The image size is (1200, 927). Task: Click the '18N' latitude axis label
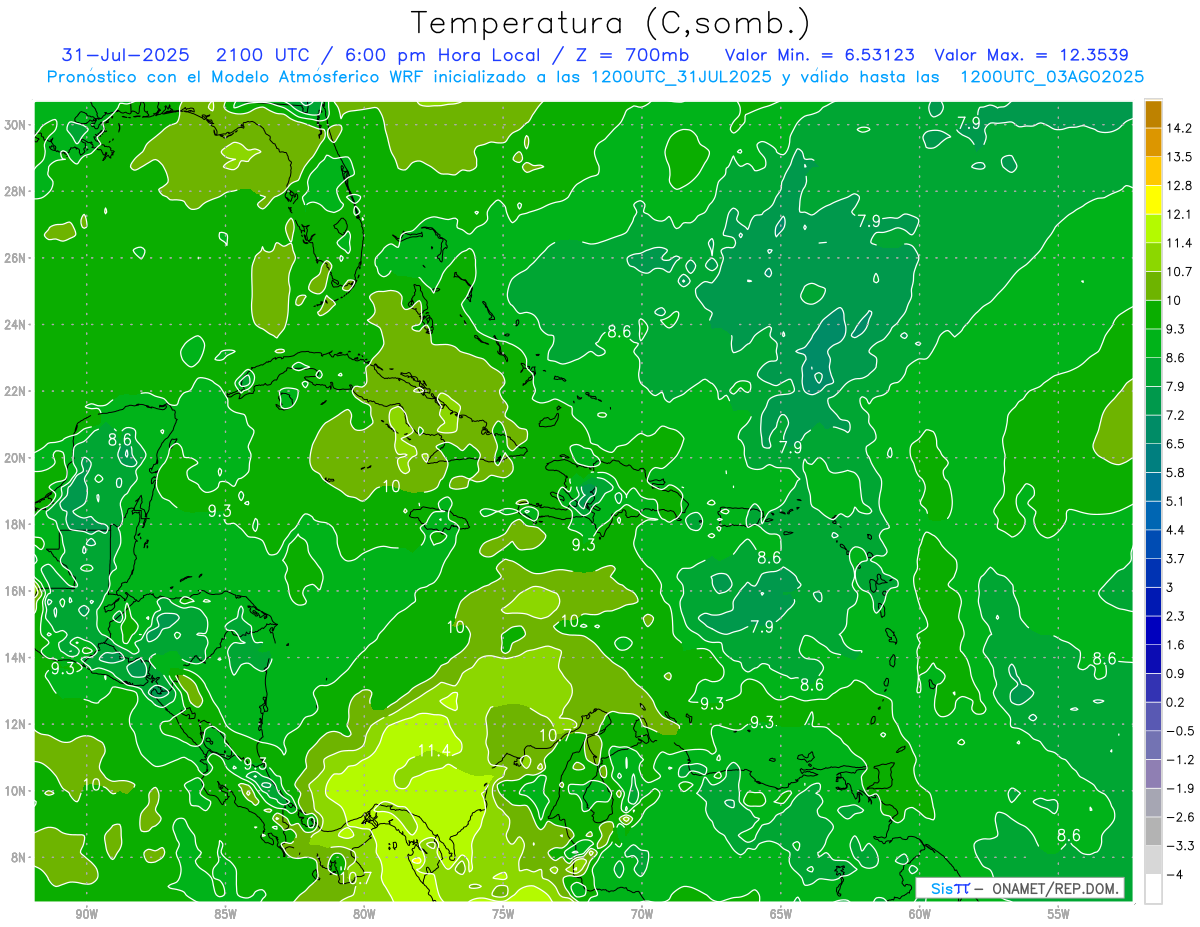click(x=16, y=524)
